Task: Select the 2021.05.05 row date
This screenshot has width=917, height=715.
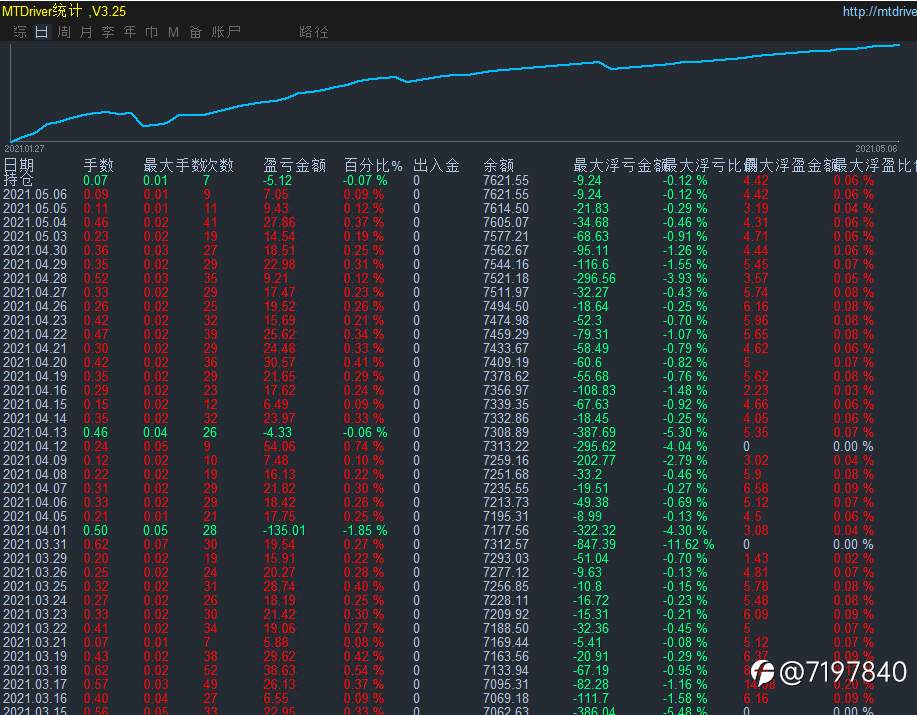Action: point(35,208)
